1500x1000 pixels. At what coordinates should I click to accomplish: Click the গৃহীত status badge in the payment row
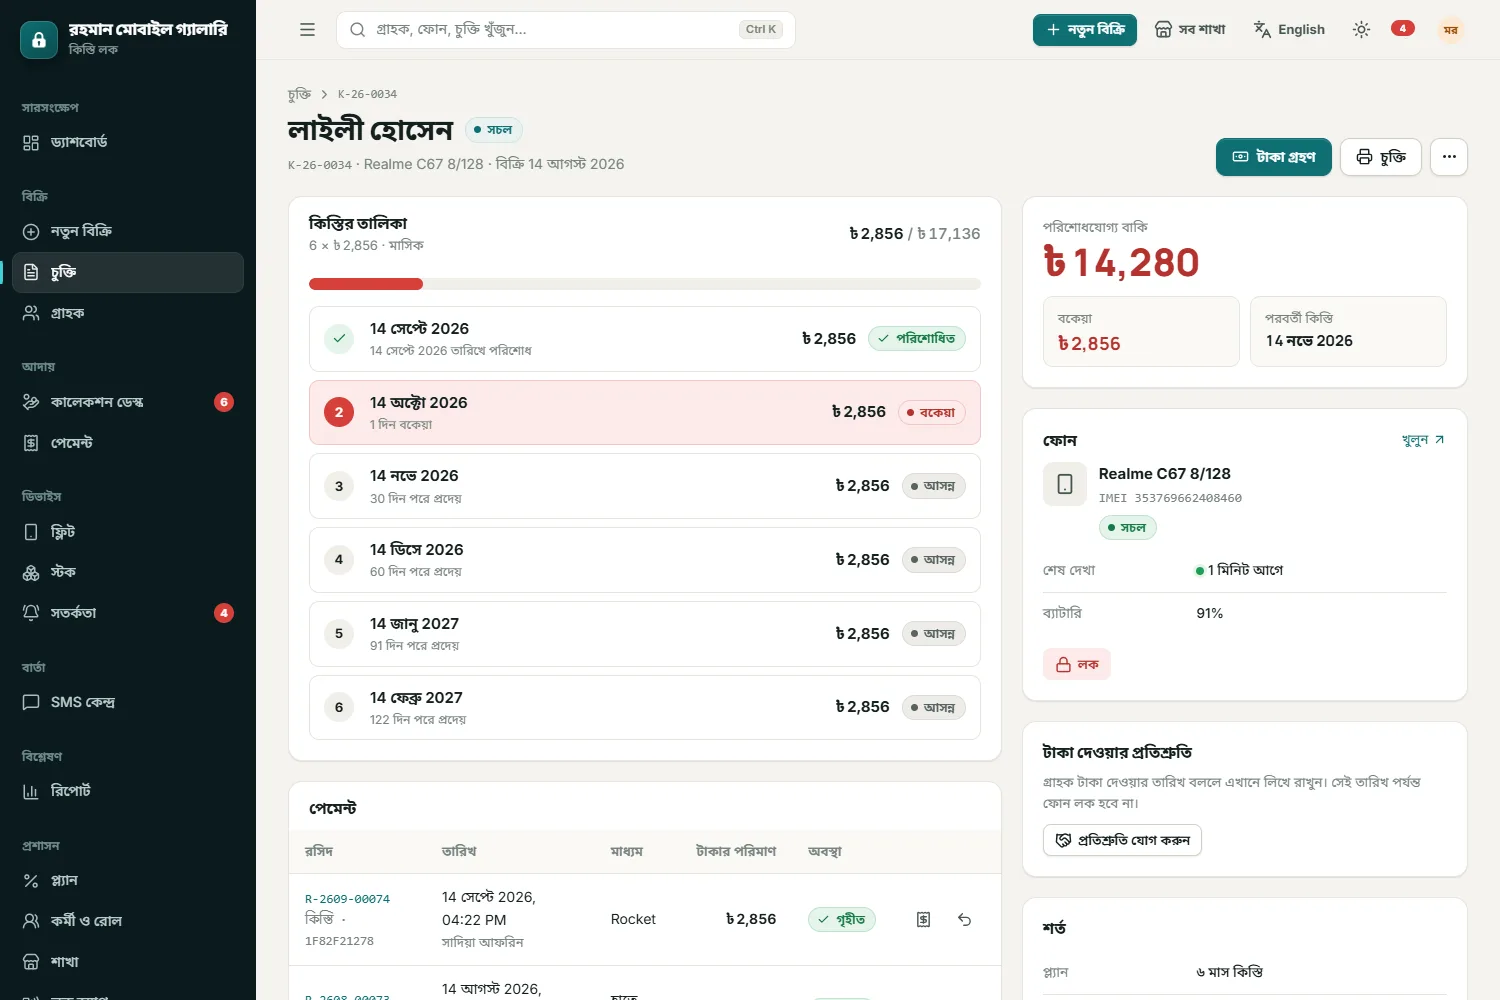click(842, 919)
